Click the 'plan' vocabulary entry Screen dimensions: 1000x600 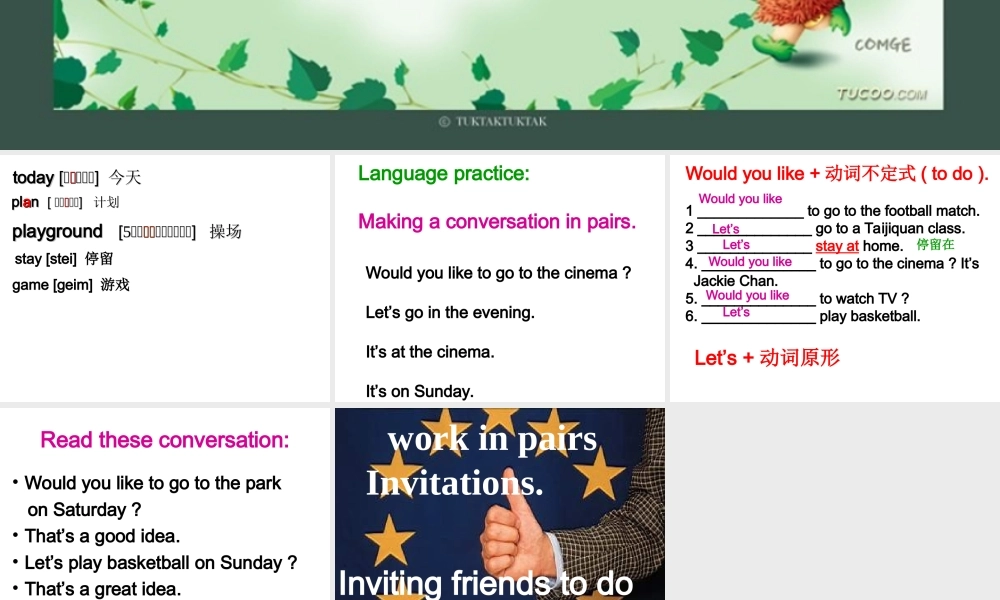[x=65, y=202]
